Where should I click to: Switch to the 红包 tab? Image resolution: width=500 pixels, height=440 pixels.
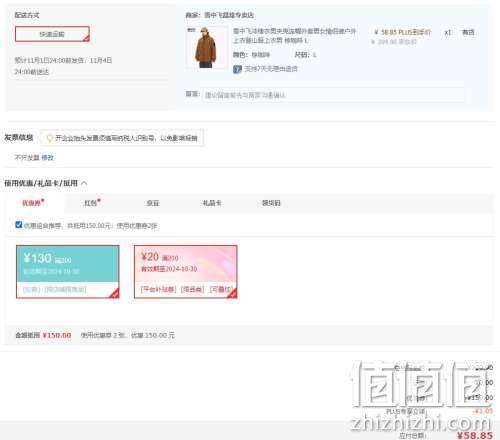pos(92,203)
